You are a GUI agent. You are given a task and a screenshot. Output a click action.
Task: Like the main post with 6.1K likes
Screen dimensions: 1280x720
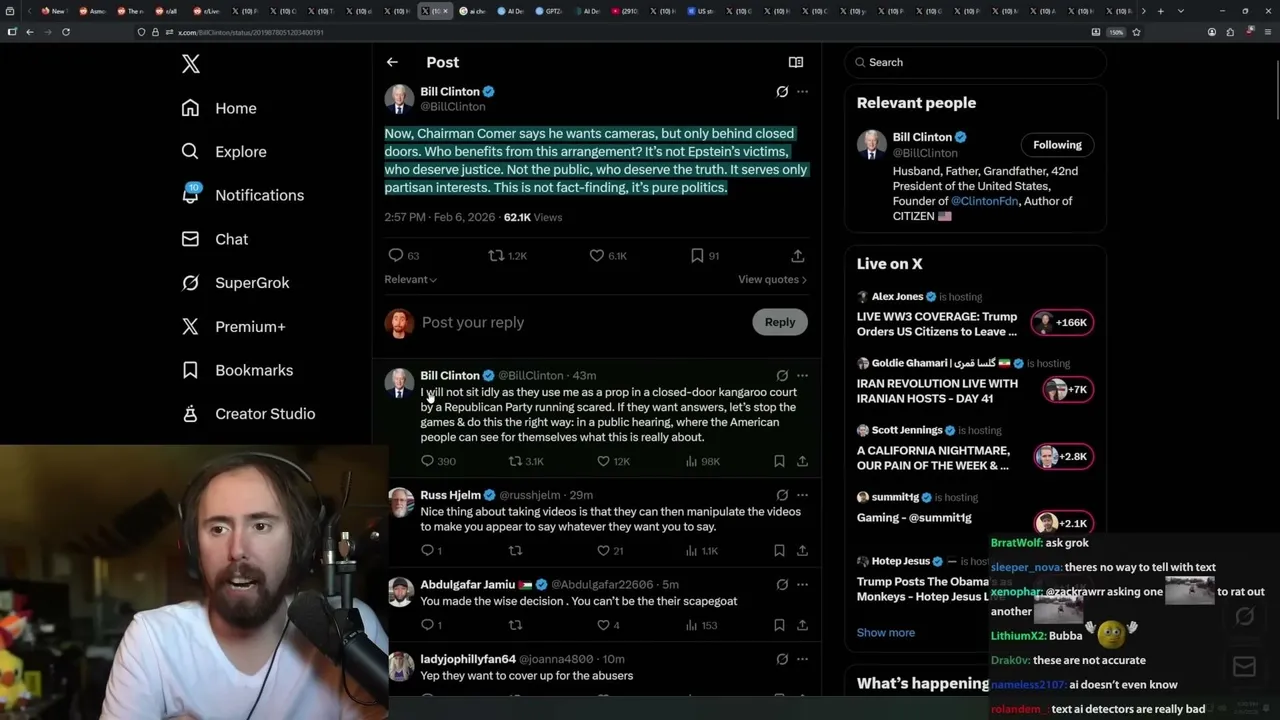(x=597, y=256)
